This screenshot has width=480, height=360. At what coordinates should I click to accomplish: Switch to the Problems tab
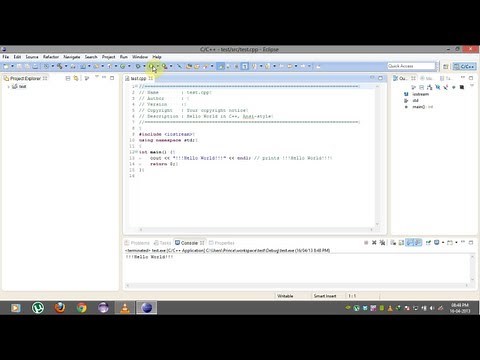(137, 243)
